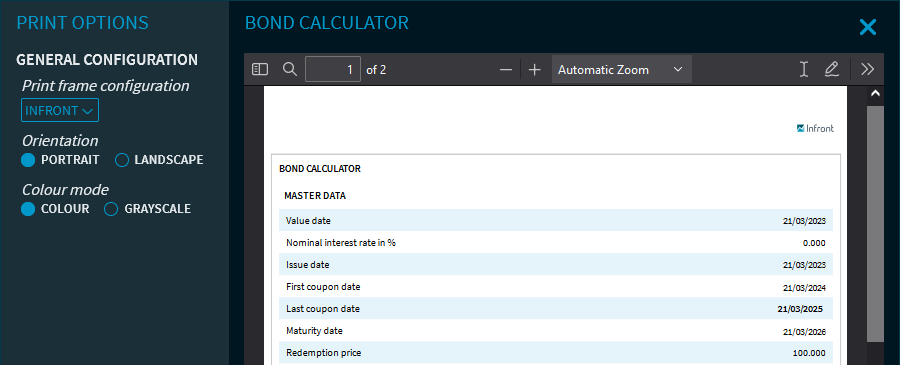The image size is (900, 365).
Task: Open the find-in-document search icon
Action: coord(290,69)
